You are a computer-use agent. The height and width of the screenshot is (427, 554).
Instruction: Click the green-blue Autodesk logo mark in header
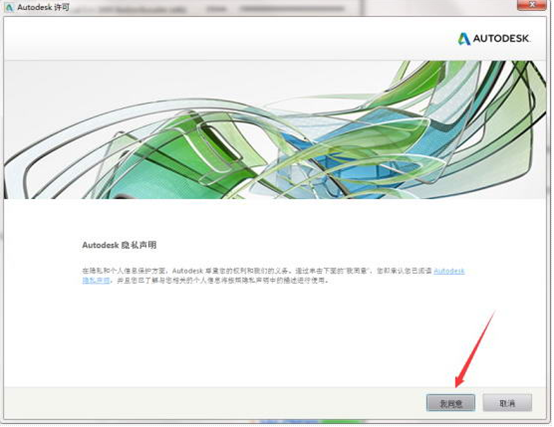pyautogui.click(x=464, y=39)
